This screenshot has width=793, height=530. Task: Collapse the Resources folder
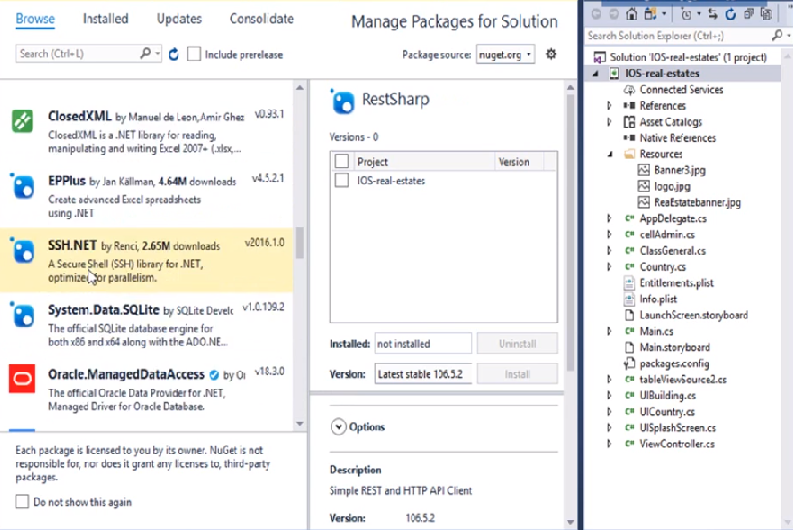[610, 154]
